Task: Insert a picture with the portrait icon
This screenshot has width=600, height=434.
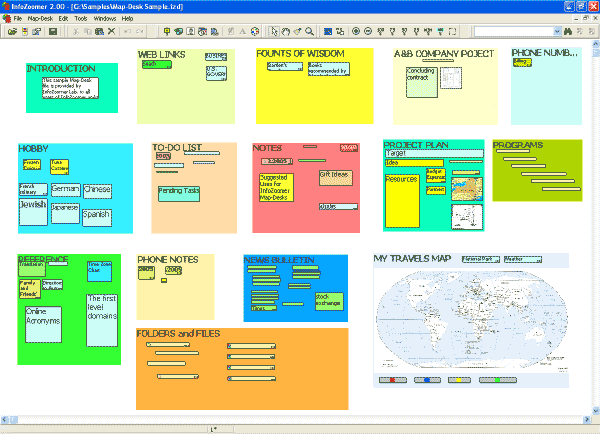Action: coord(191,31)
